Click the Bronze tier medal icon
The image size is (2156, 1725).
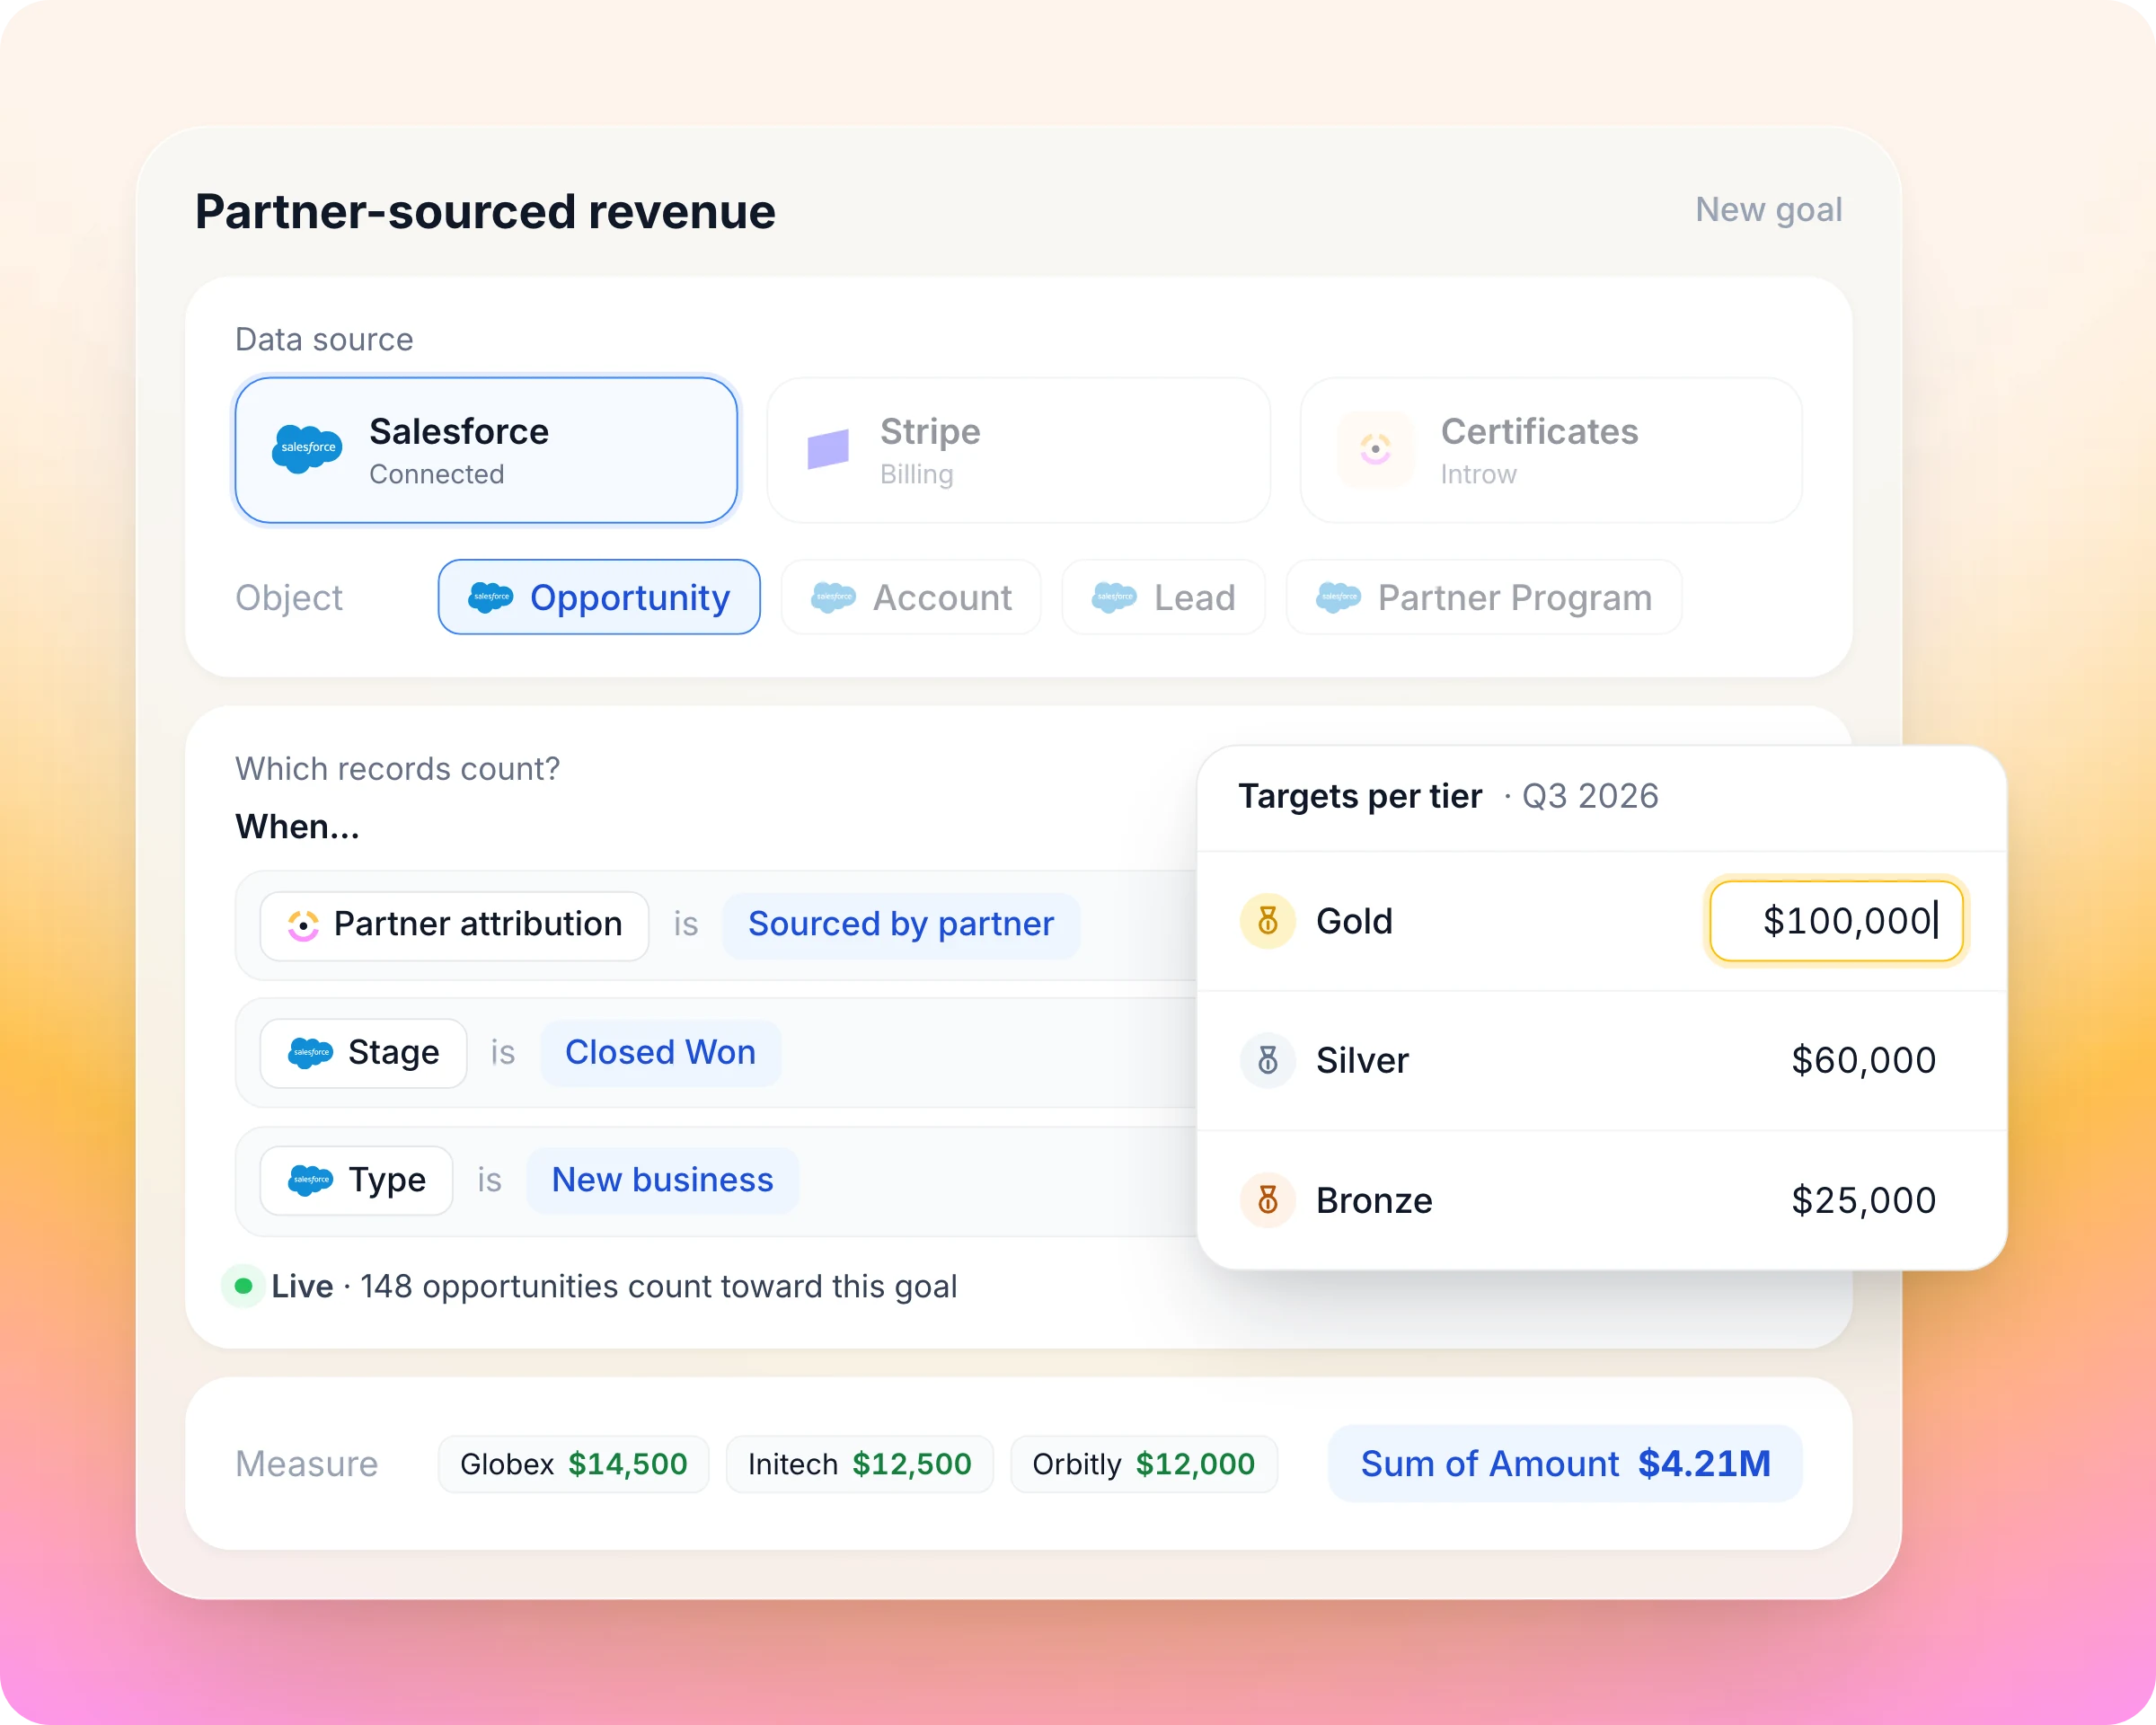pyautogui.click(x=1267, y=1200)
